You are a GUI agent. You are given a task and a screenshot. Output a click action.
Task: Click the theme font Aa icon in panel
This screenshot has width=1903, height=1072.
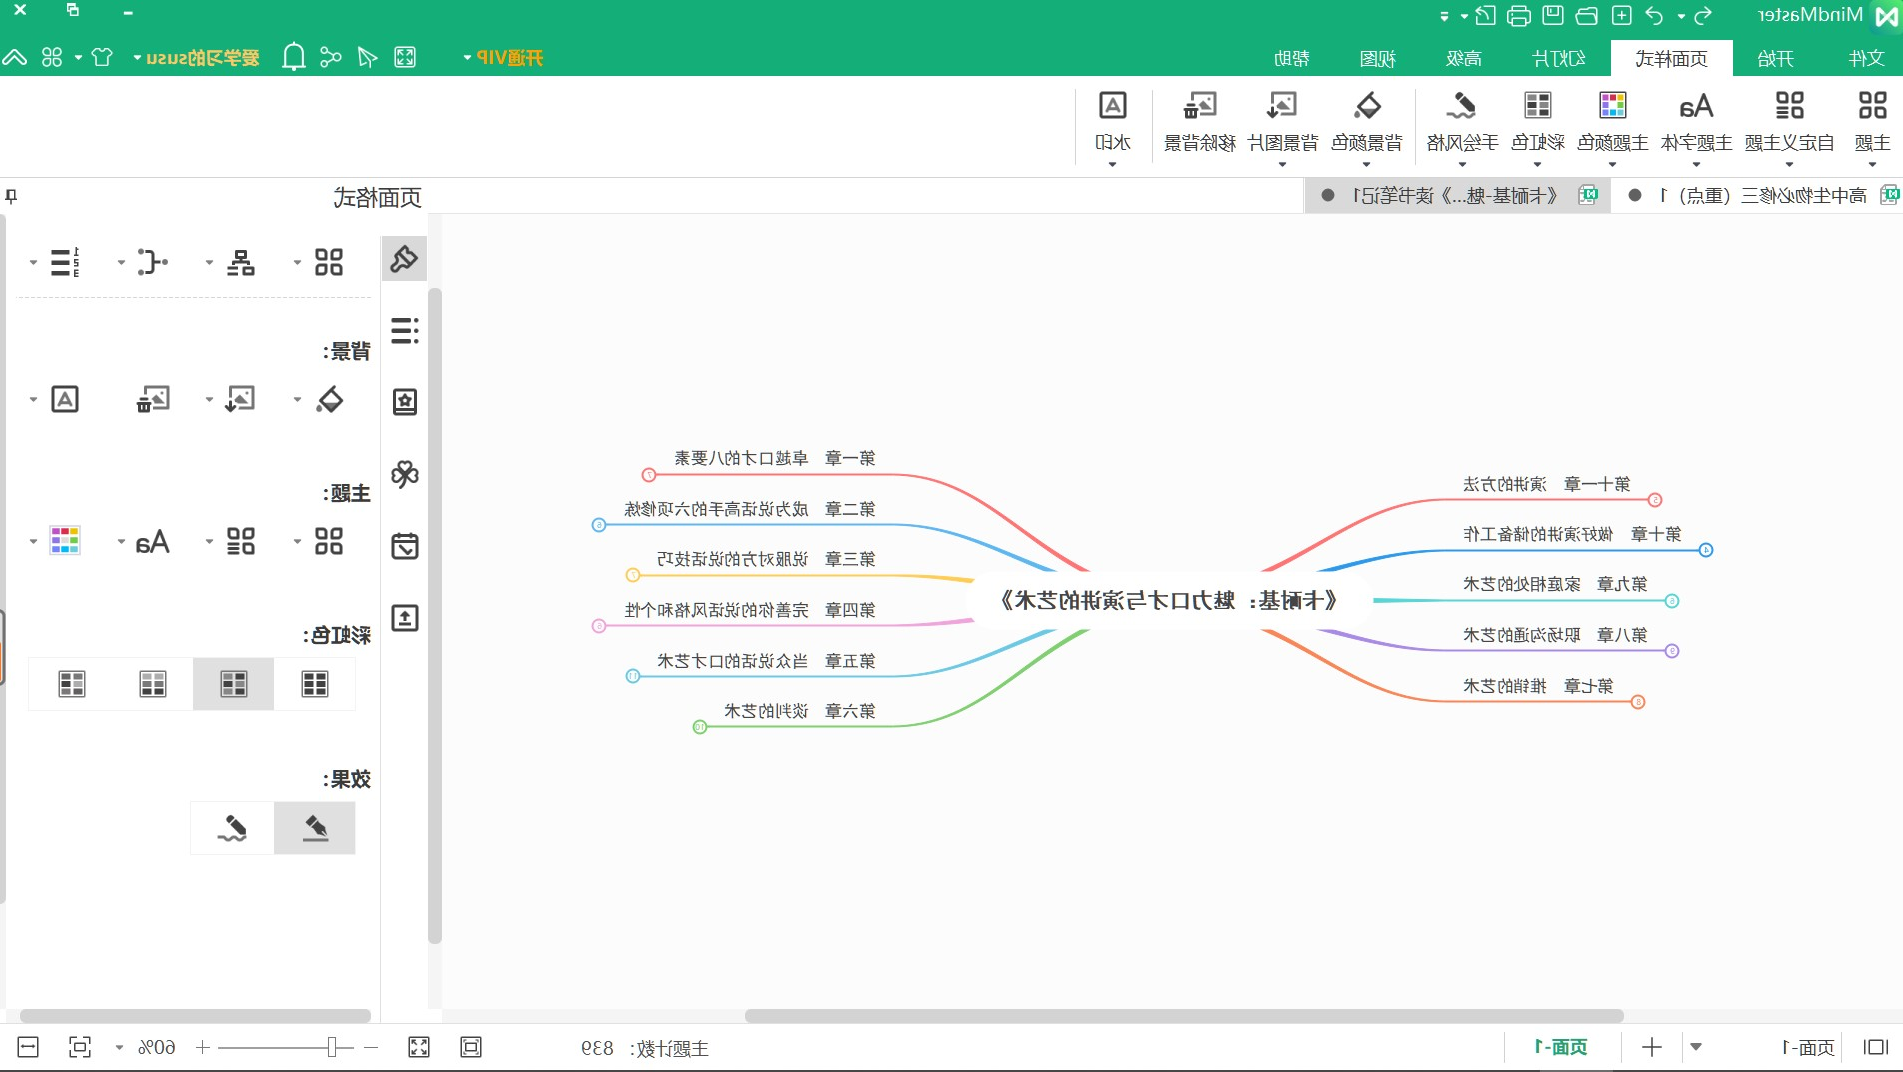153,541
